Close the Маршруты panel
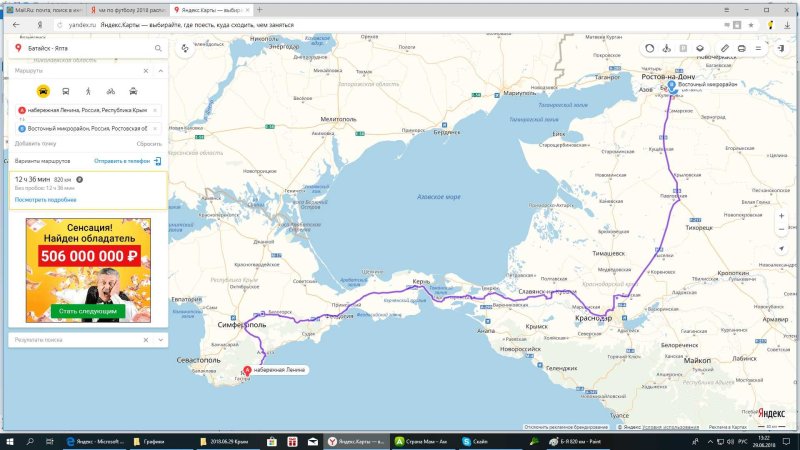The width and height of the screenshot is (800, 450). coord(146,71)
